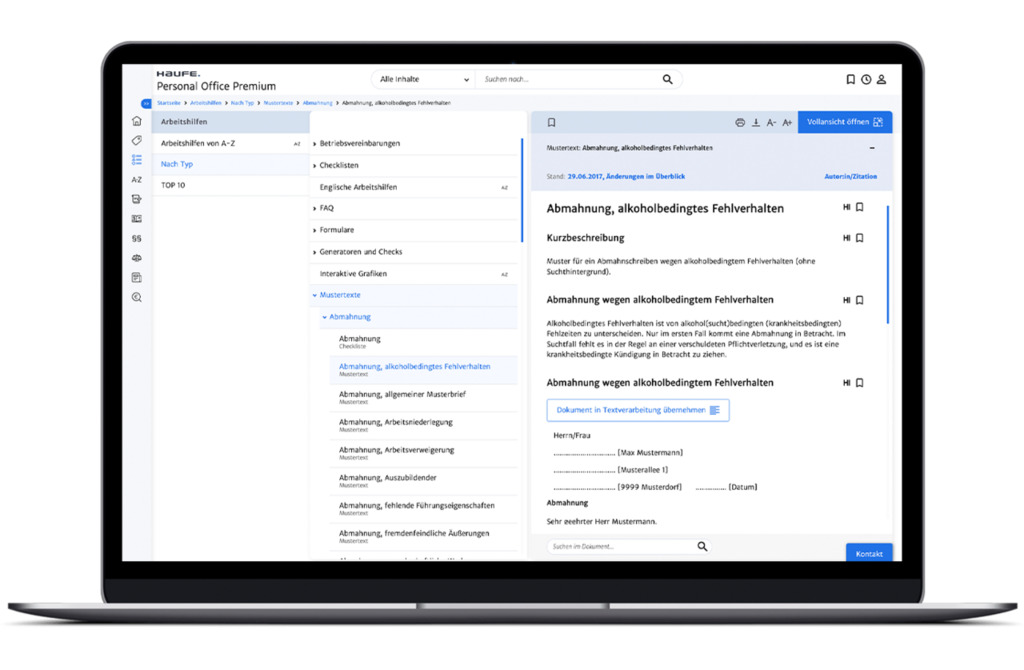Screen dimensions: 1024x670
Task: Select TOP 10 in the Arbeitshilfen menu
Action: tap(173, 183)
